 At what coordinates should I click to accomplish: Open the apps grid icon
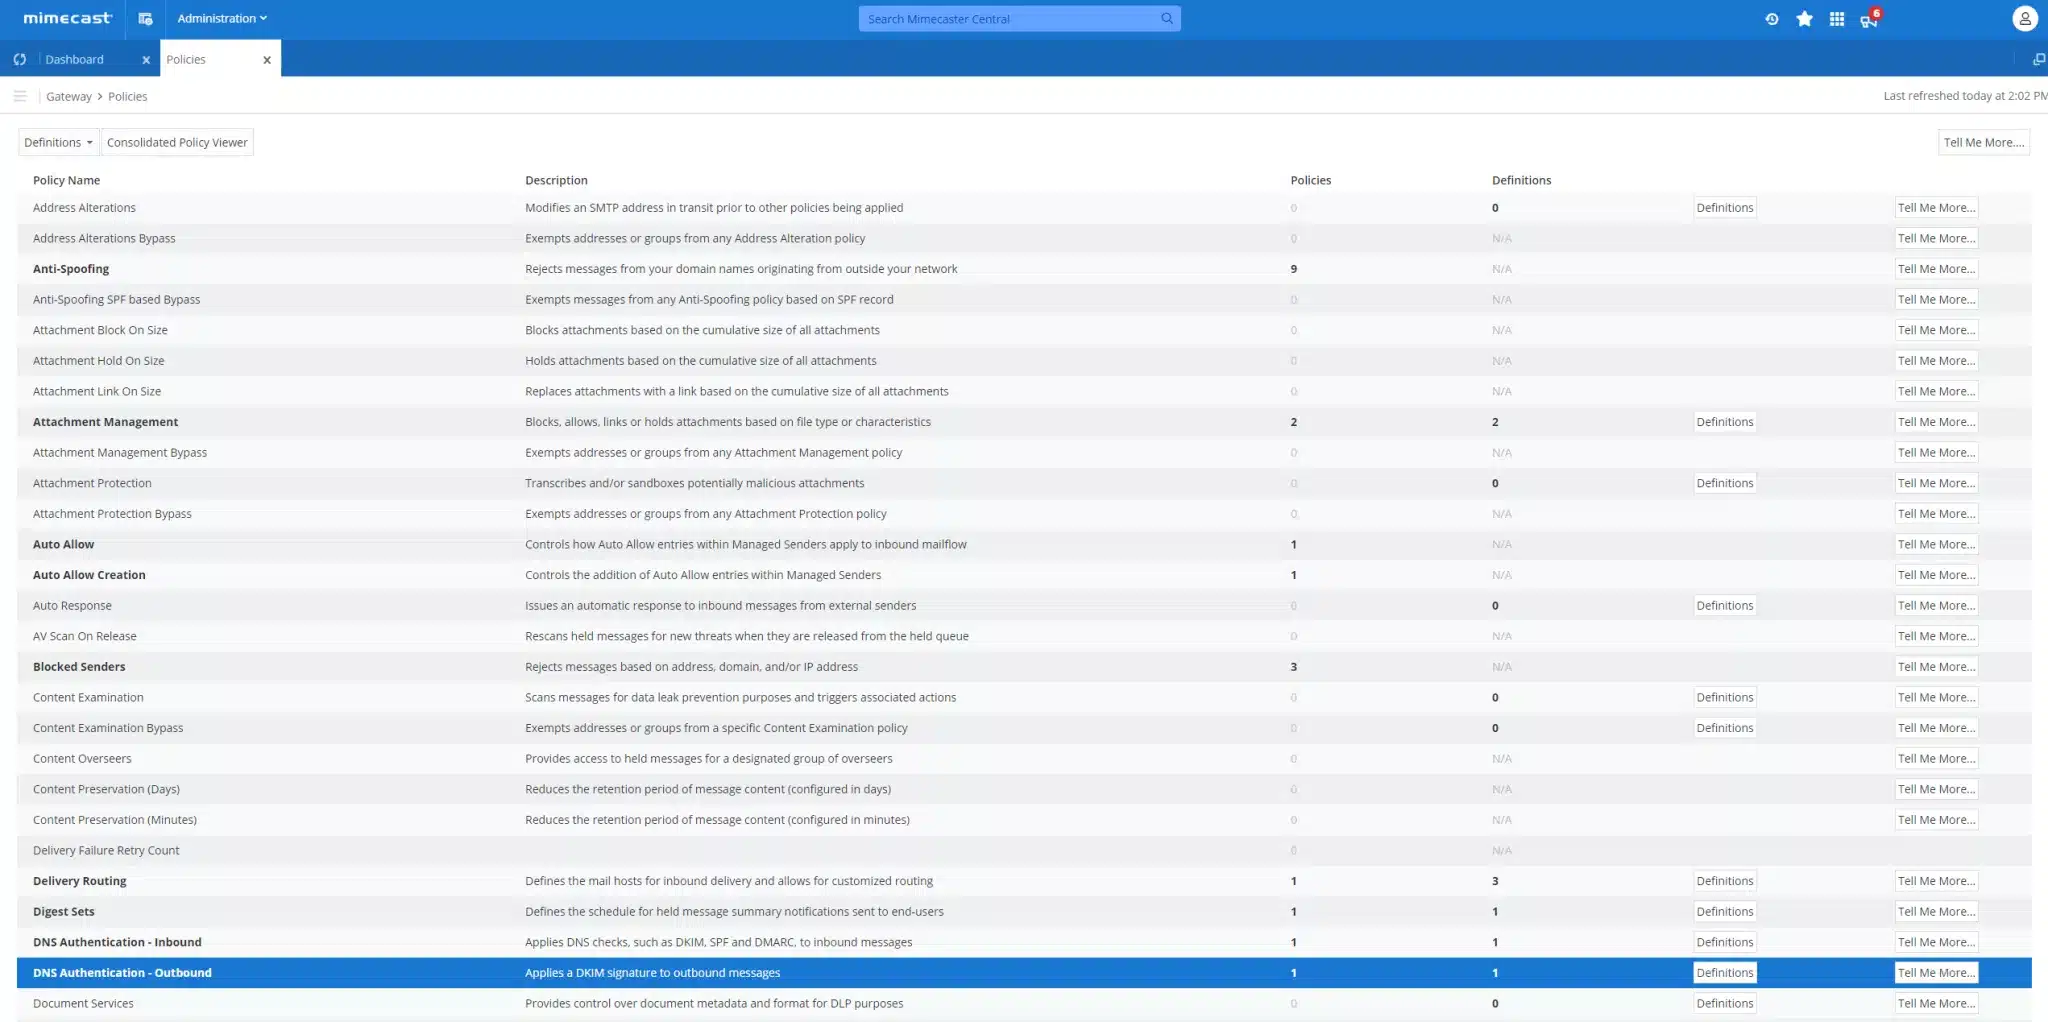(x=1836, y=19)
